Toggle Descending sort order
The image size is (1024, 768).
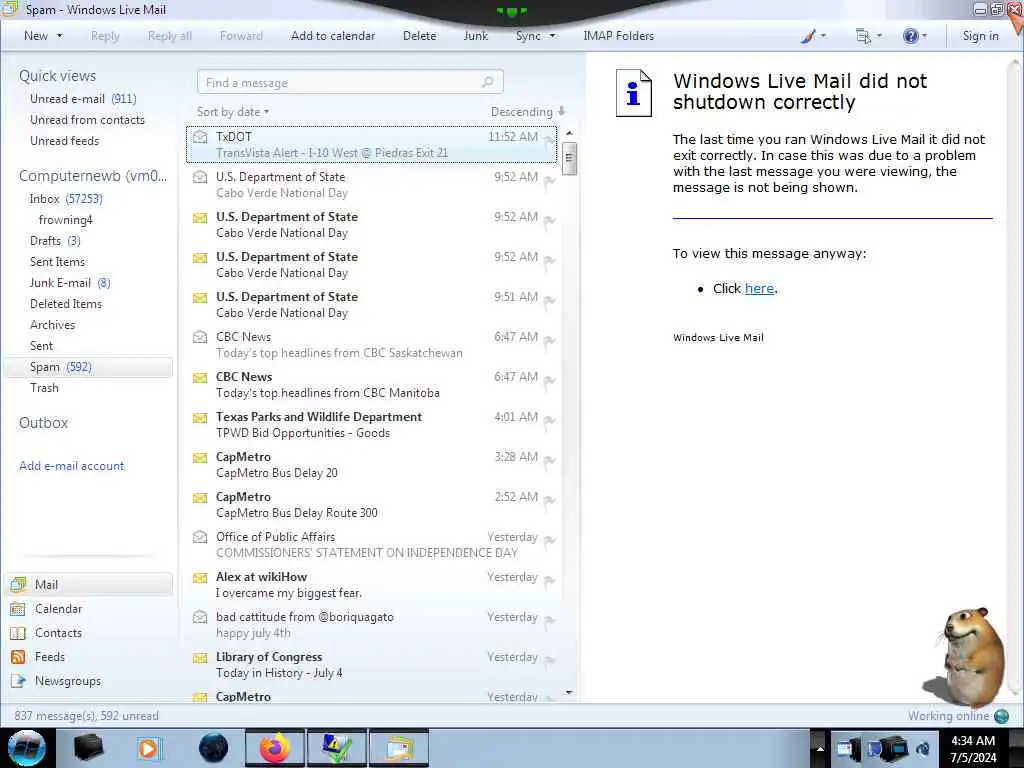(x=528, y=112)
